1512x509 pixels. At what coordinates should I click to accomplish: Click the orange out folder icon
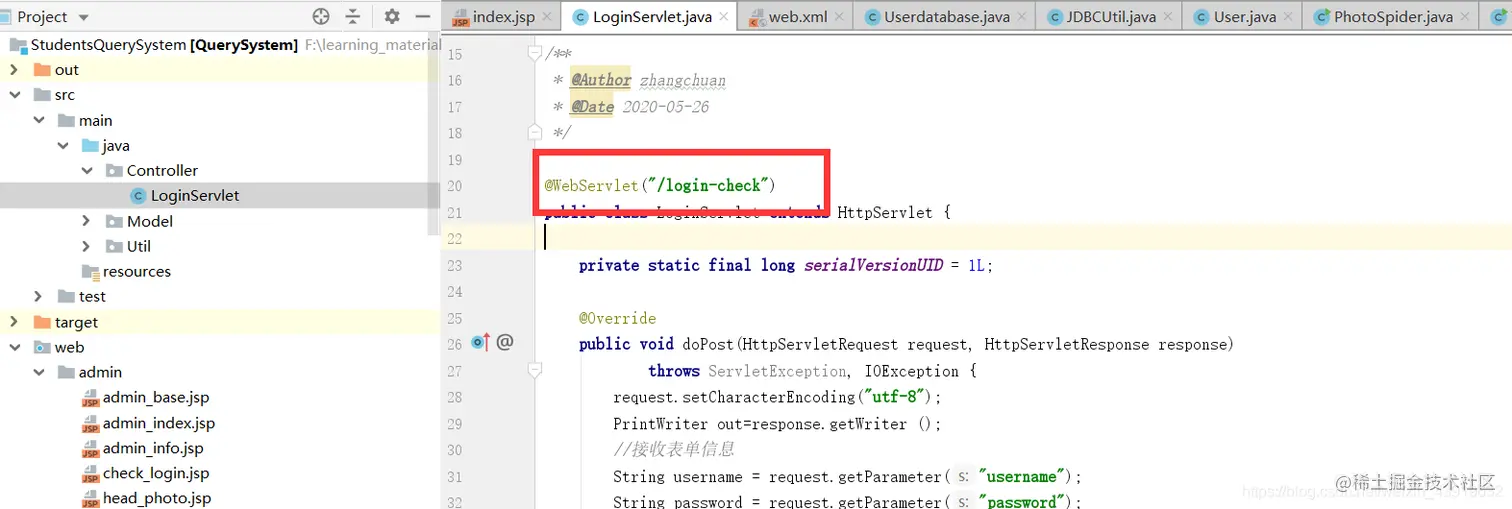click(42, 70)
